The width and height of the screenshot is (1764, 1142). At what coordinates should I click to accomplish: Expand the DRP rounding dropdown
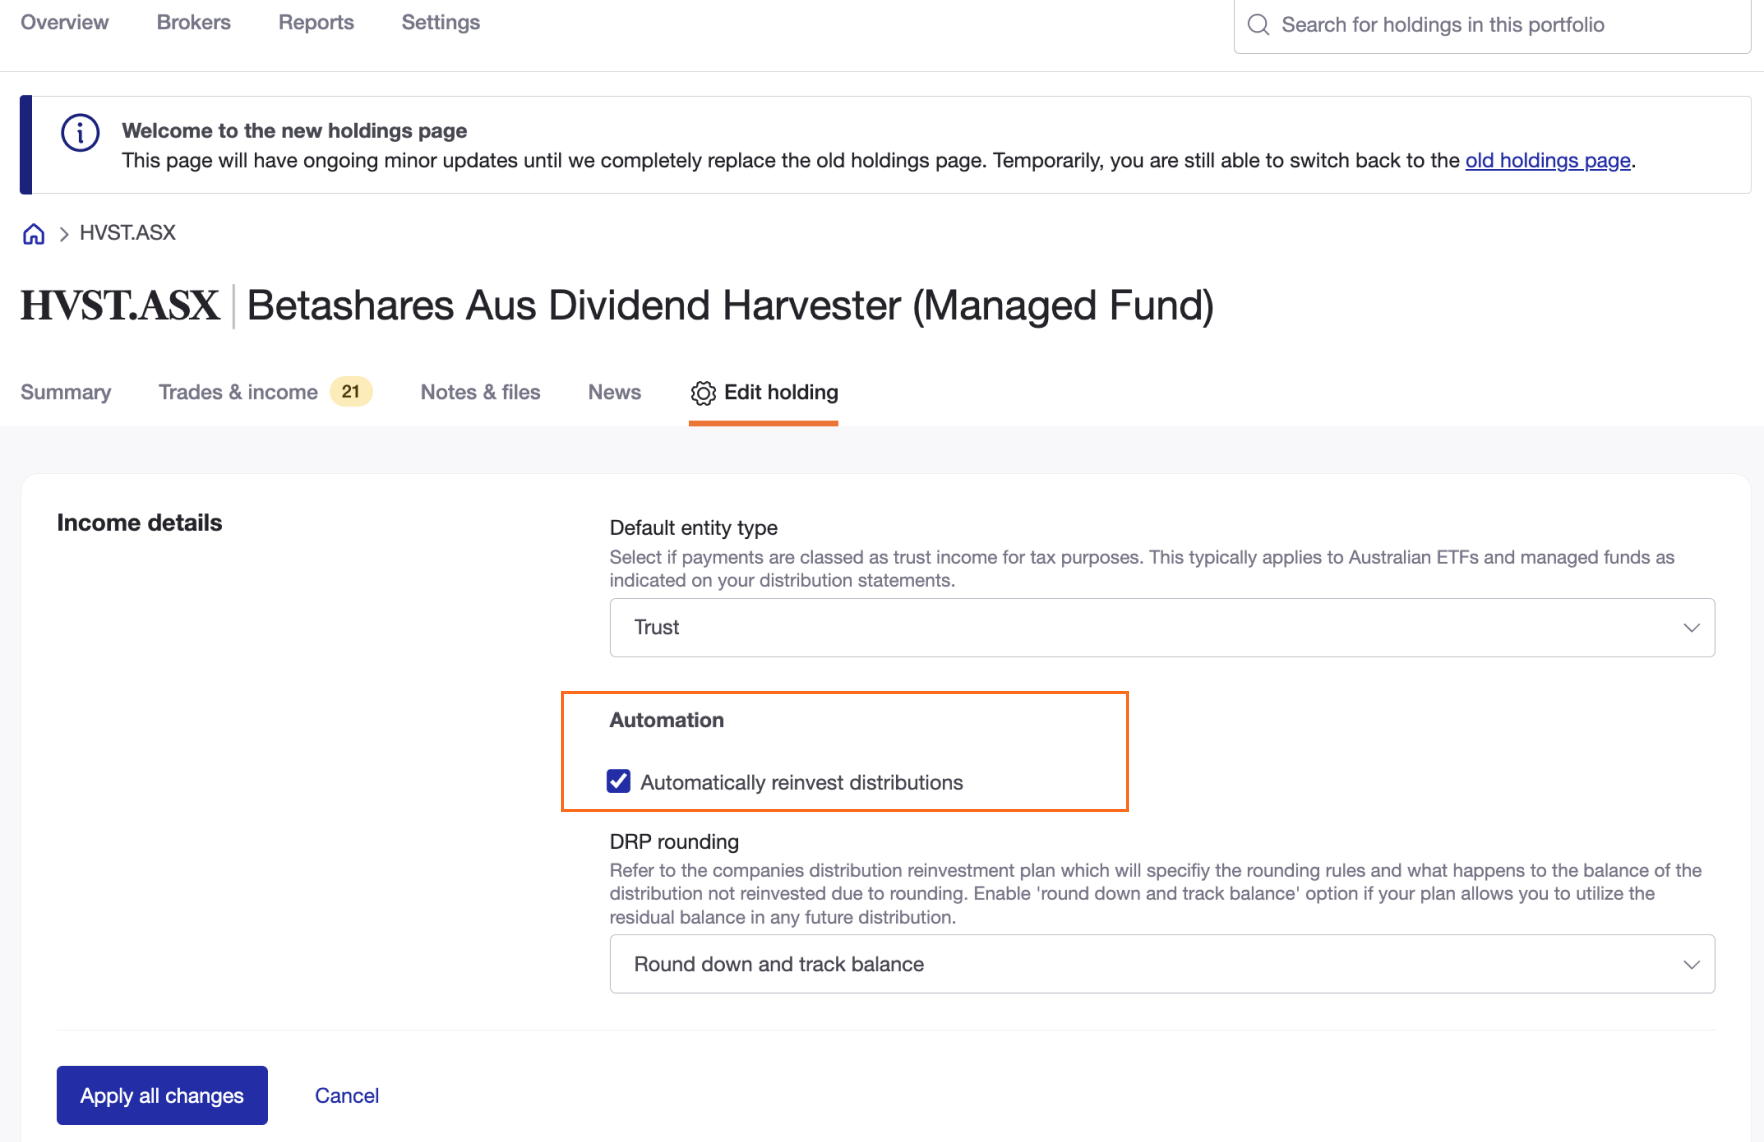pos(1162,964)
